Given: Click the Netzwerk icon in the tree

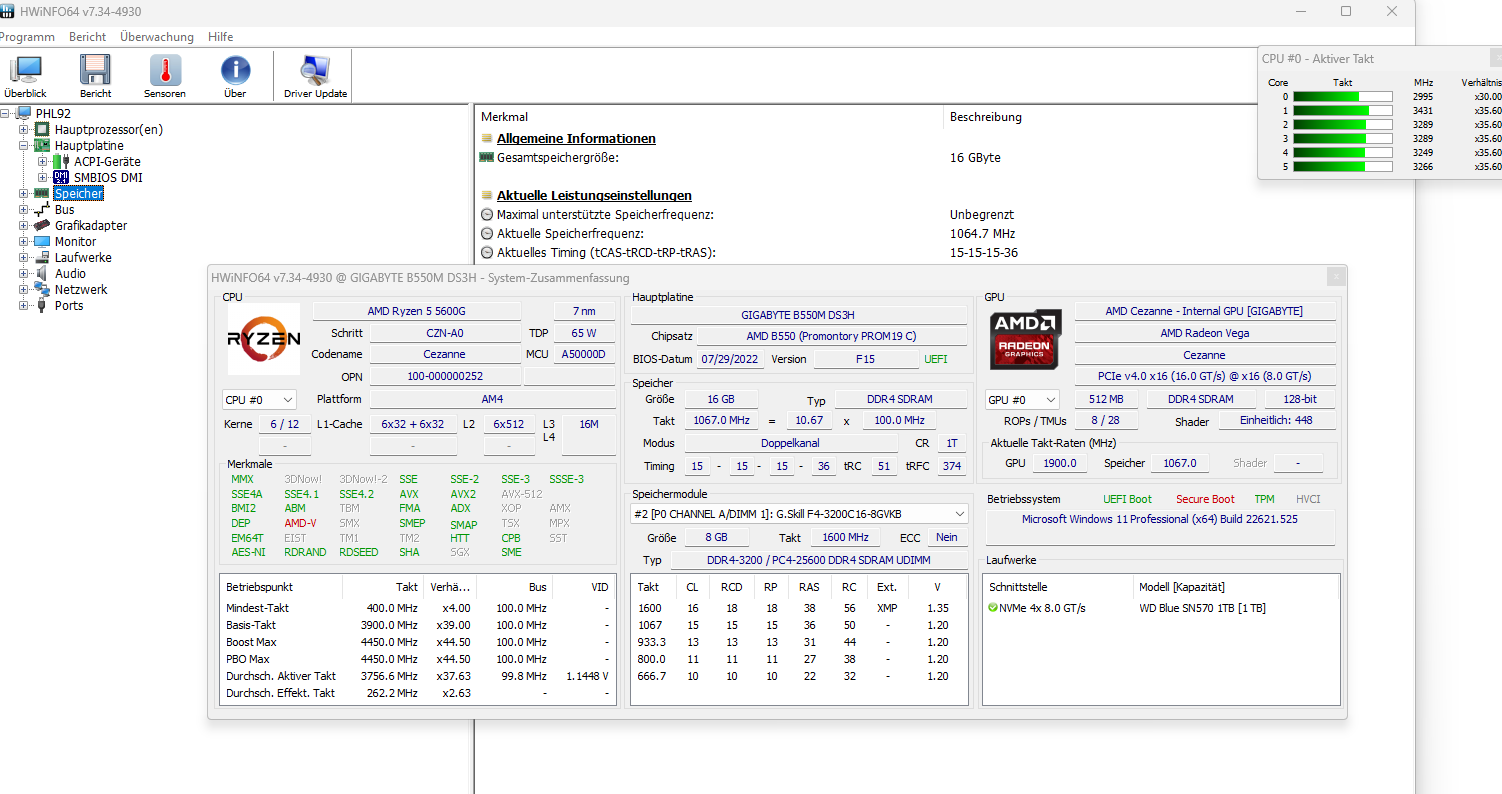Looking at the screenshot, I should point(43,289).
